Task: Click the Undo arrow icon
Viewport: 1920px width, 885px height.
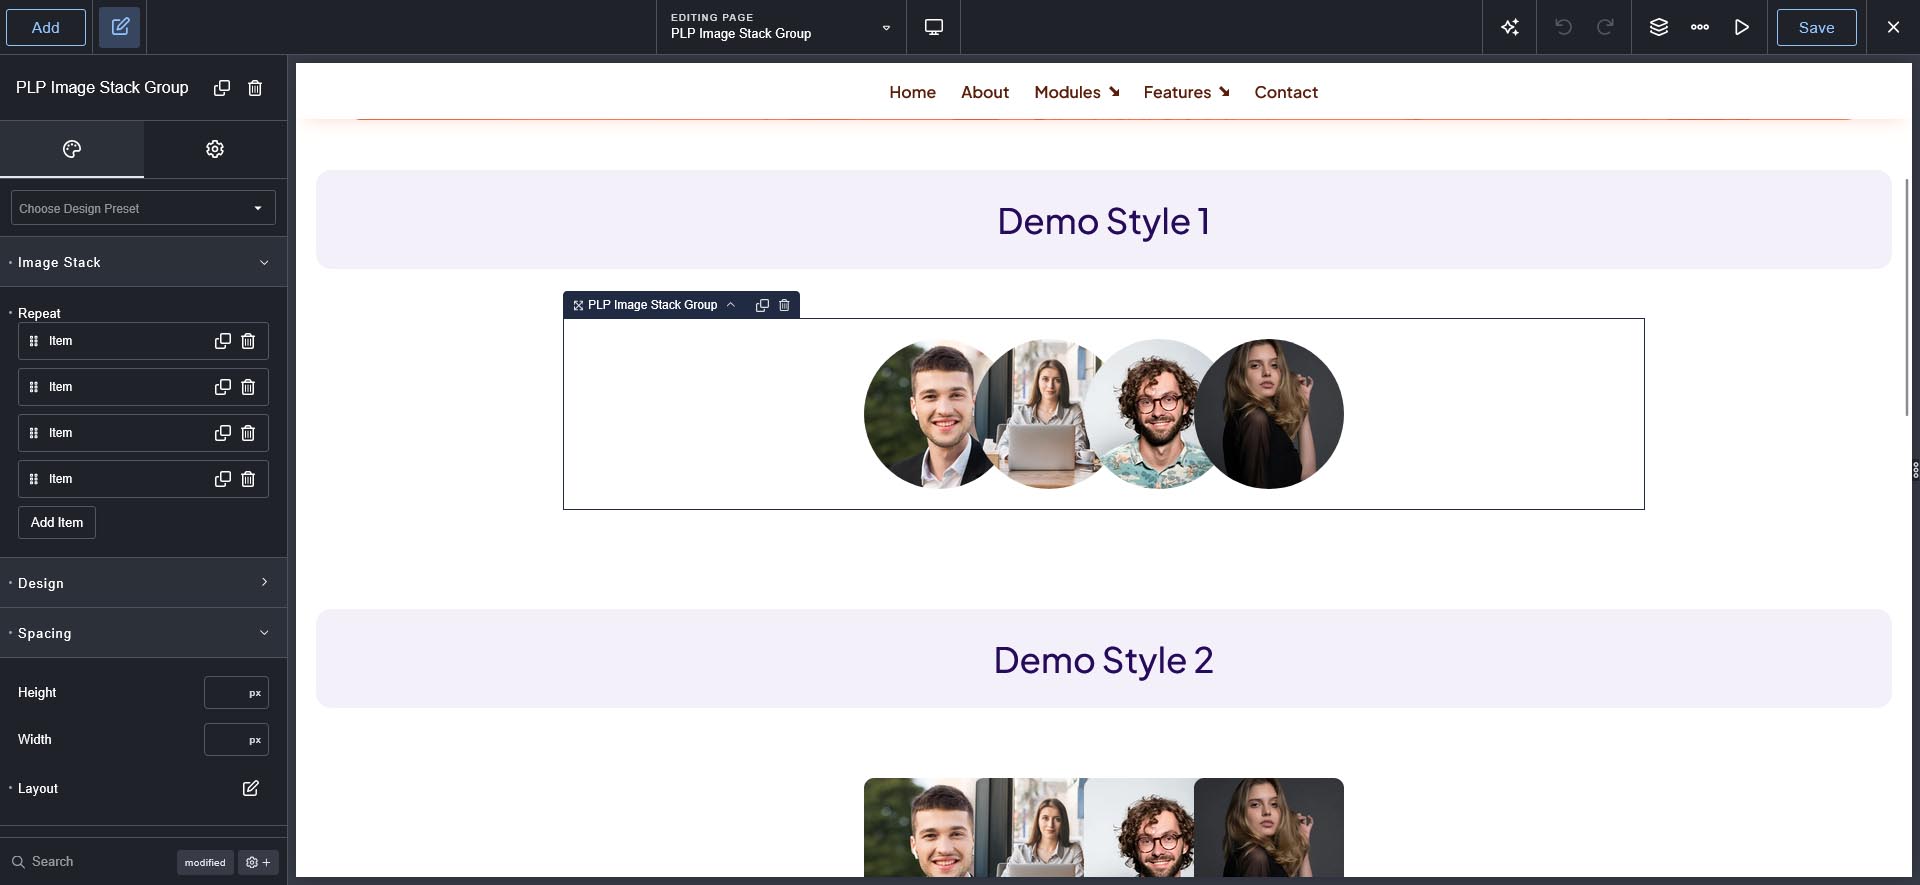Action: tap(1564, 27)
